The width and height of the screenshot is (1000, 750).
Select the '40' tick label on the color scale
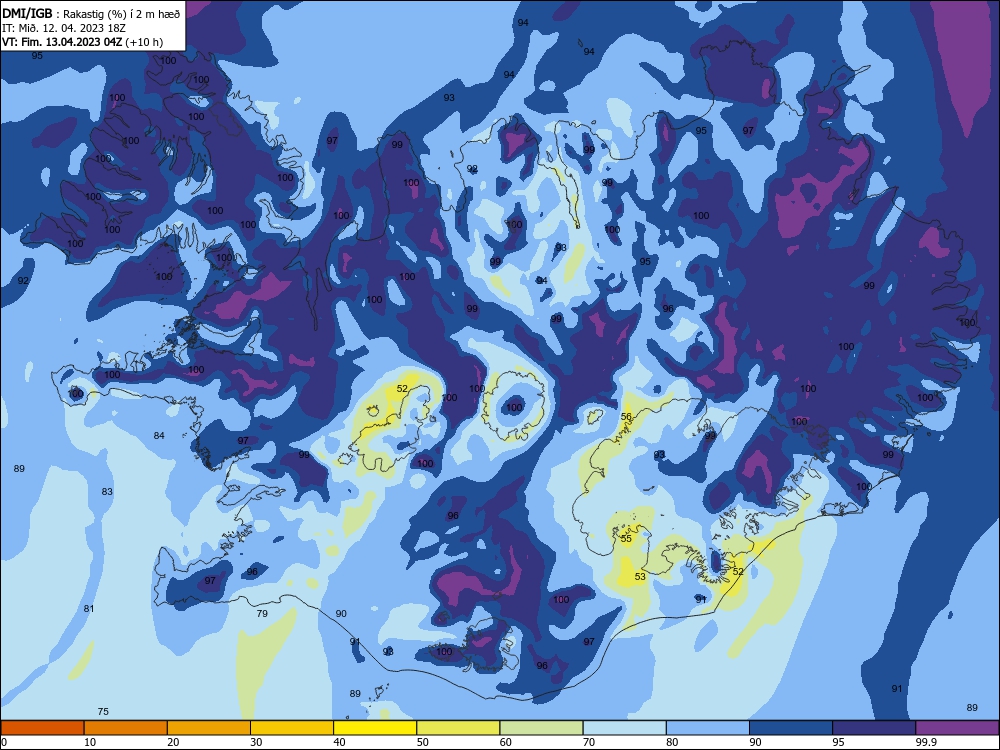pos(339,742)
